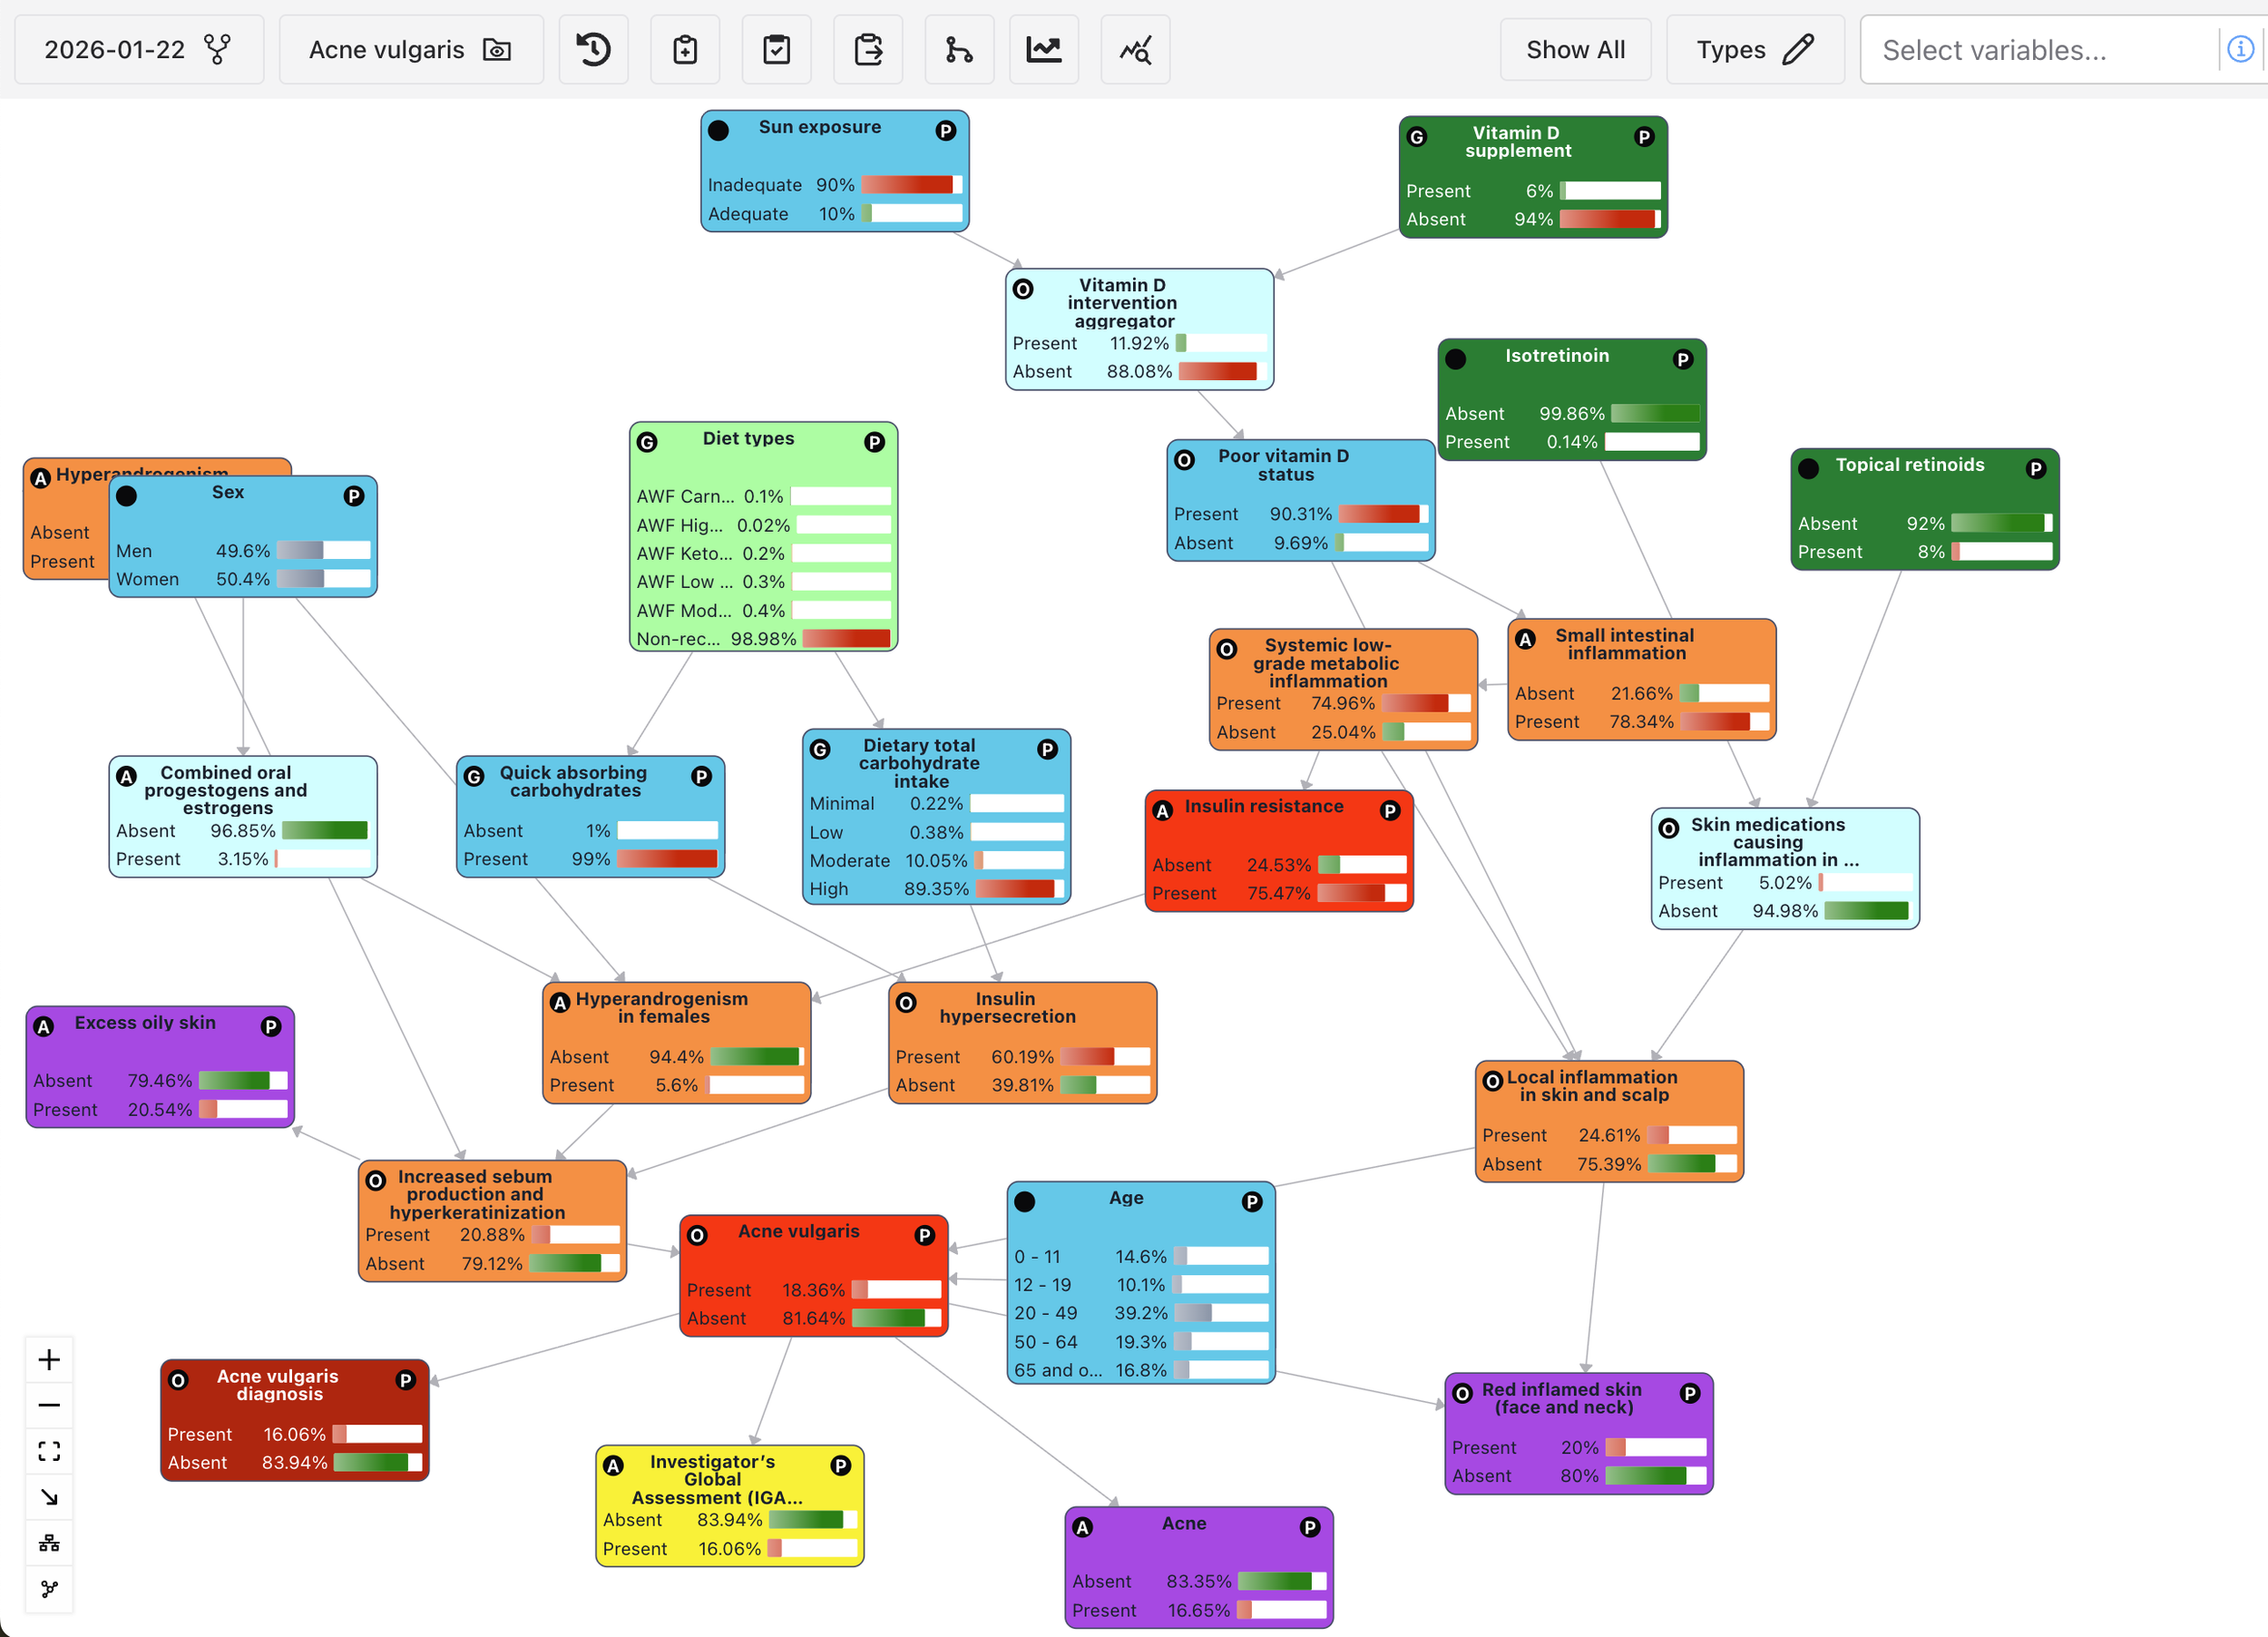Image resolution: width=2268 pixels, height=1637 pixels.
Task: Toggle P badge on Acne vulgaris node
Action: (924, 1235)
